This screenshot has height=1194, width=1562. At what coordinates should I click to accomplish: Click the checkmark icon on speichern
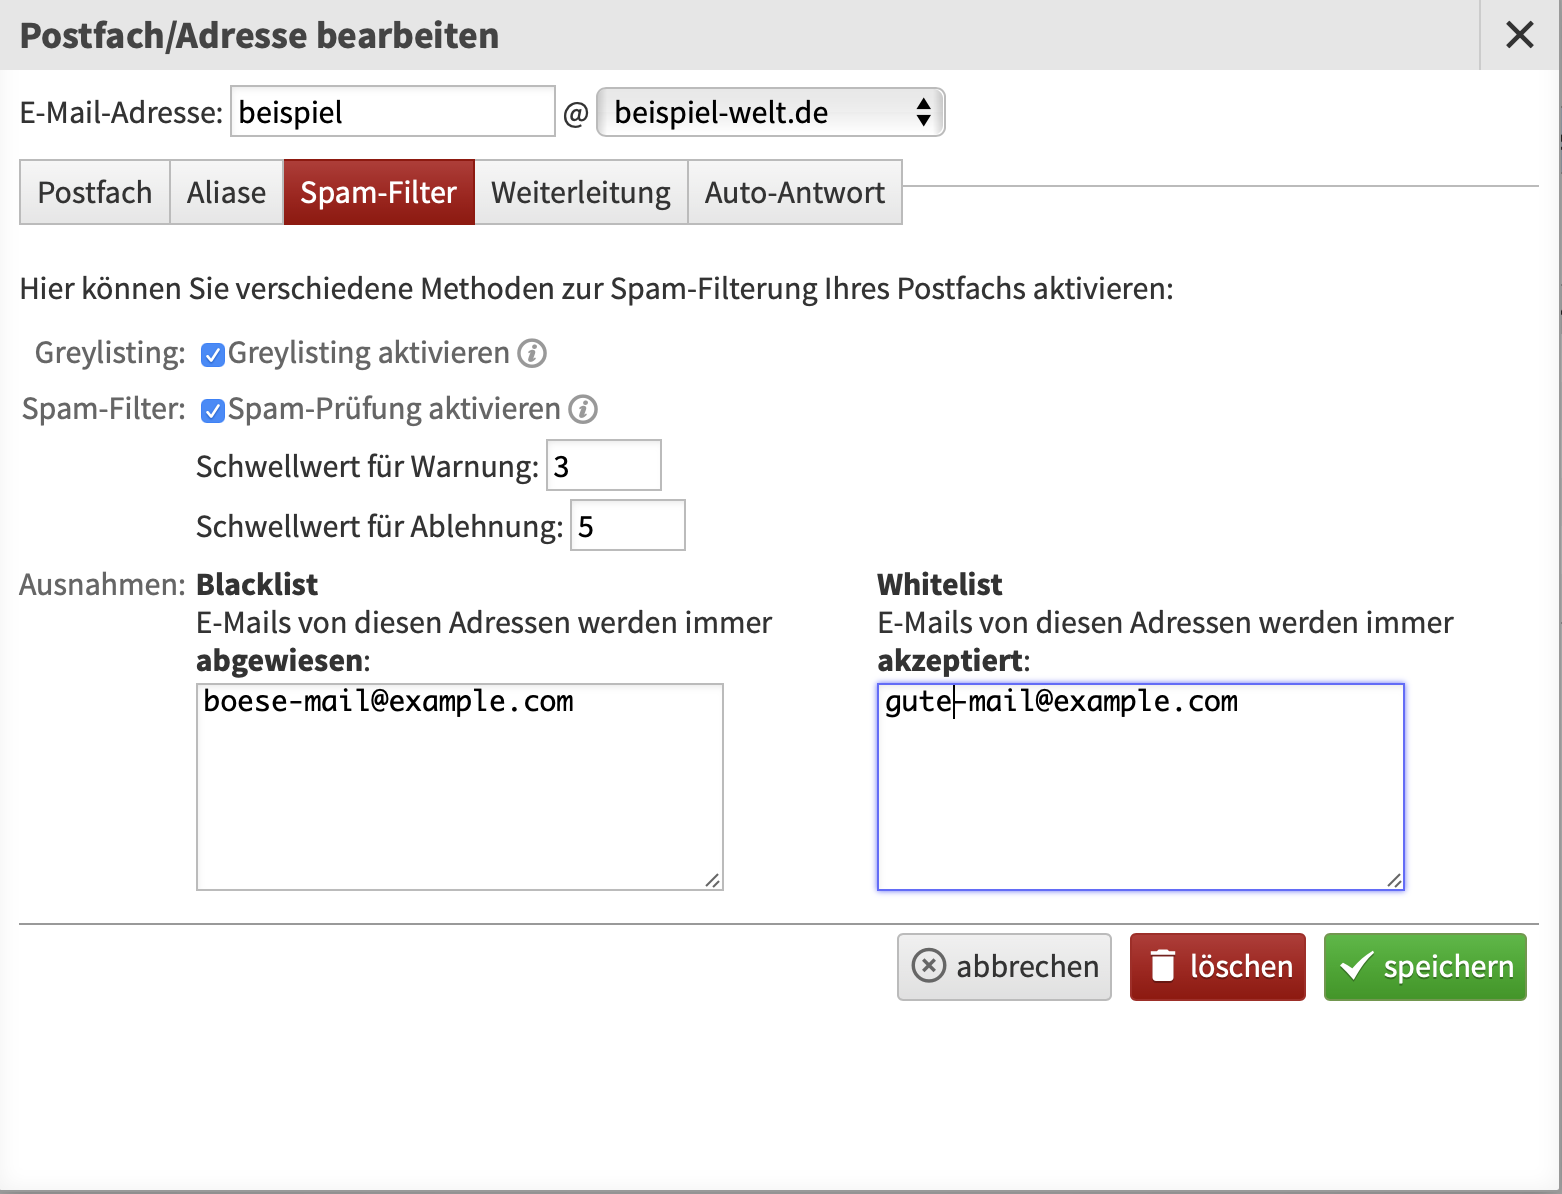tap(1356, 966)
